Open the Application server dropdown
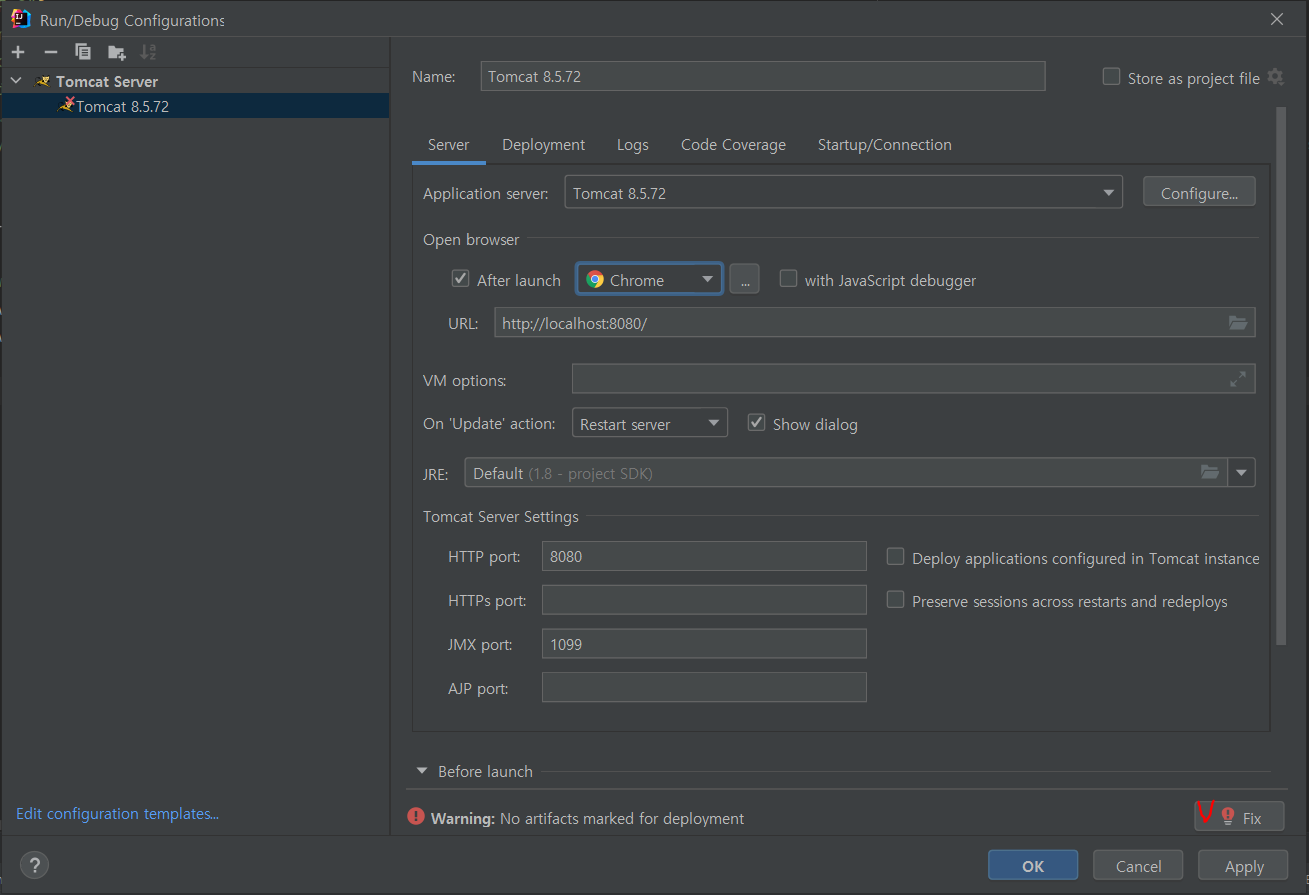The height and width of the screenshot is (895, 1309). tap(843, 193)
